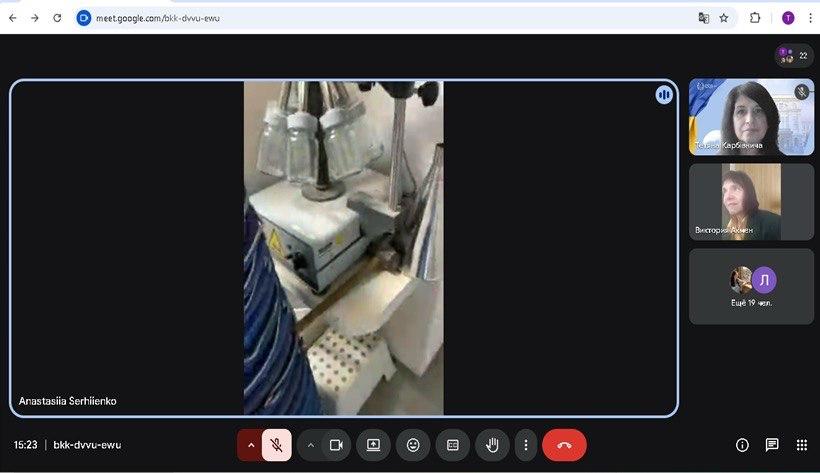Turn on captions
This screenshot has height=473, width=820.
tap(452, 445)
